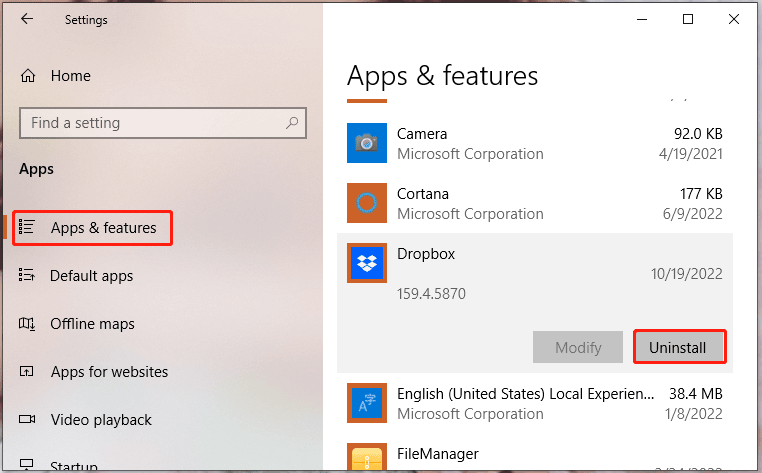The width and height of the screenshot is (762, 473).
Task: Click the Dropbox app icon
Action: [x=367, y=263]
